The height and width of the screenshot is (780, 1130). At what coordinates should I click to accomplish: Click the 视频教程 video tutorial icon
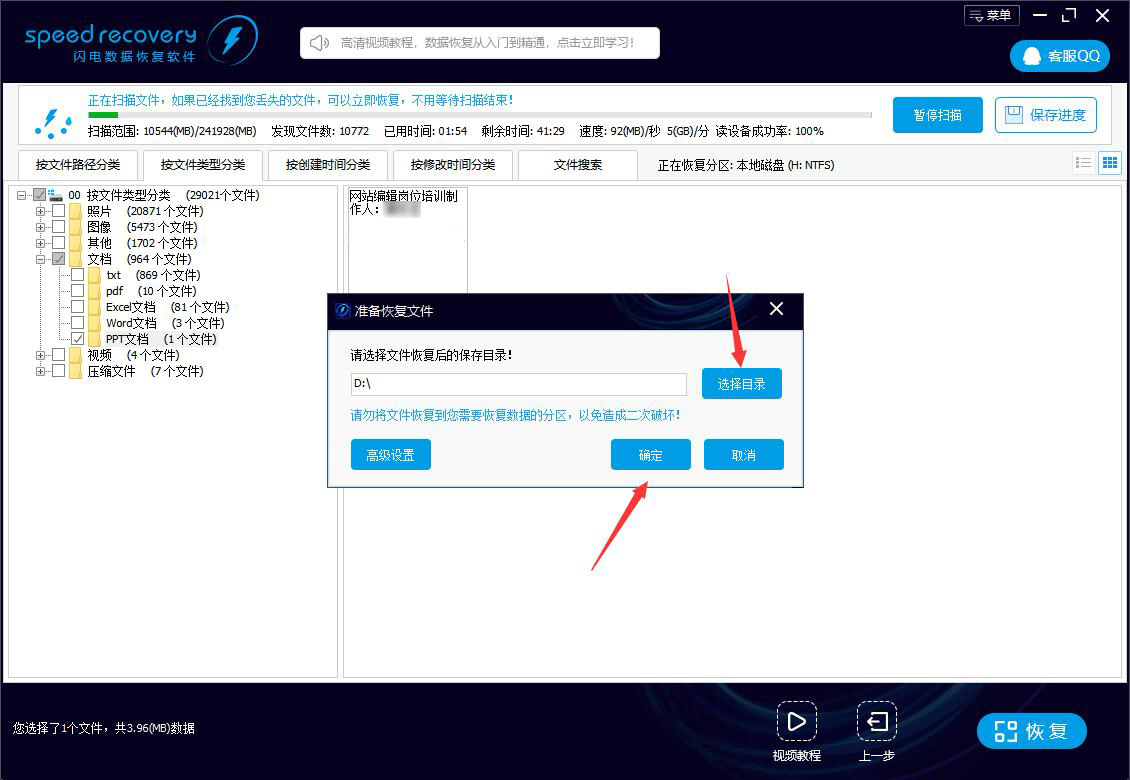(x=797, y=722)
